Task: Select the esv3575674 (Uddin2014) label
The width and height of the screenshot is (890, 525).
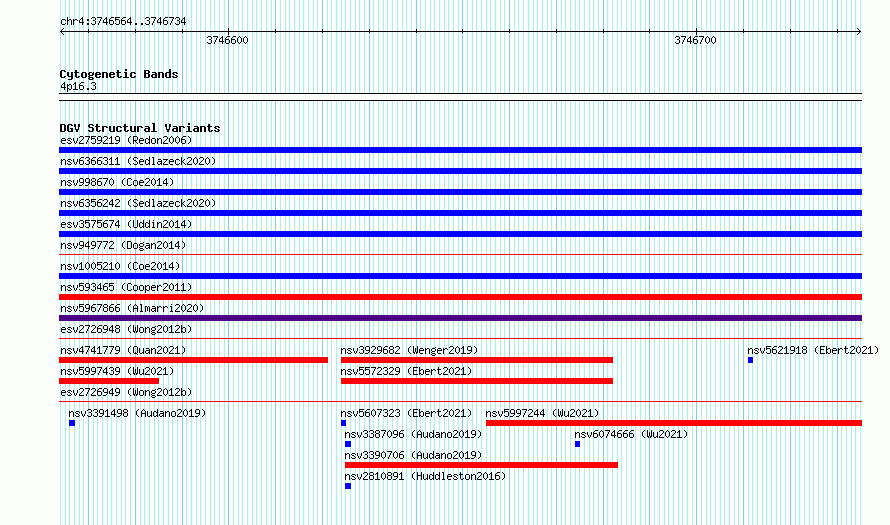Action: [126, 224]
